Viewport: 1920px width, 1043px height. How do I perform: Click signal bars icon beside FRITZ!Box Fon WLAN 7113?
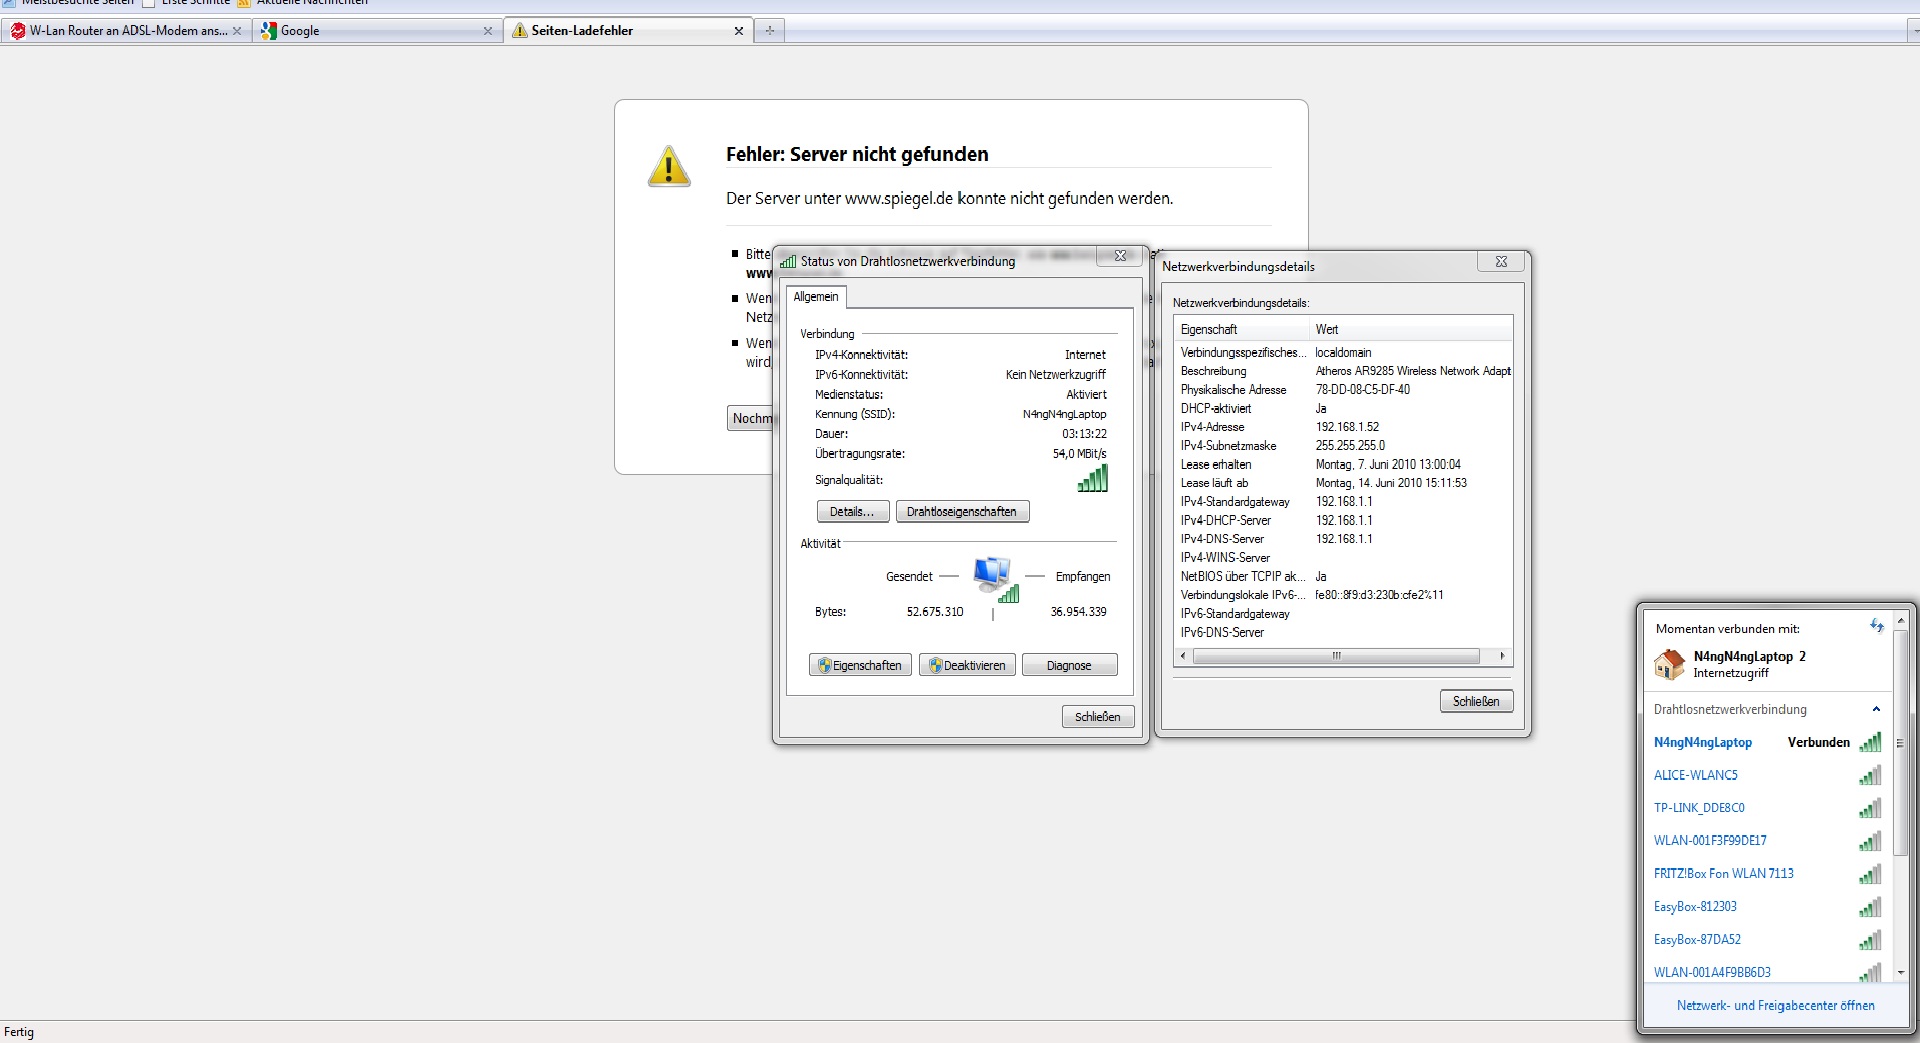point(1869,874)
